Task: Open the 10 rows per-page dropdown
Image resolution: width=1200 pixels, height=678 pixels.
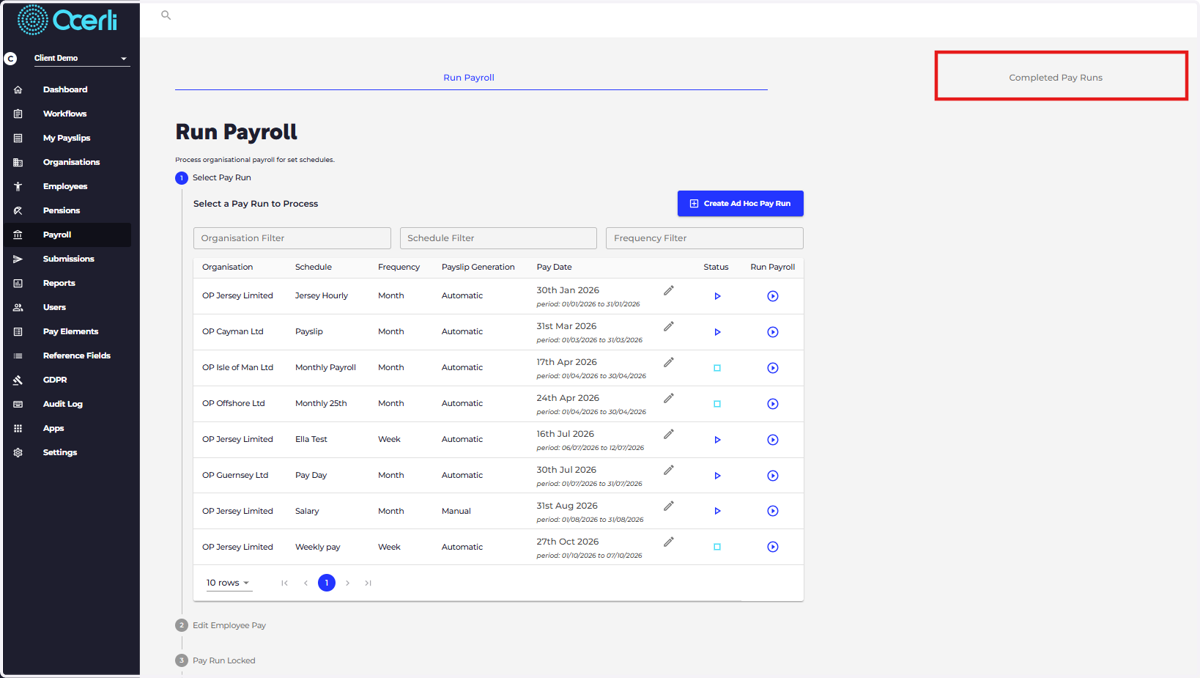Action: (228, 583)
